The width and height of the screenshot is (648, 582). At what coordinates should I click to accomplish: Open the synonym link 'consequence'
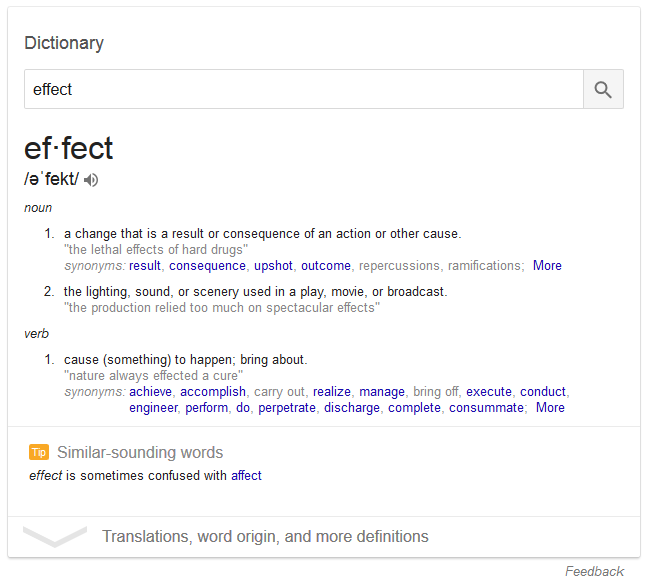pos(207,266)
